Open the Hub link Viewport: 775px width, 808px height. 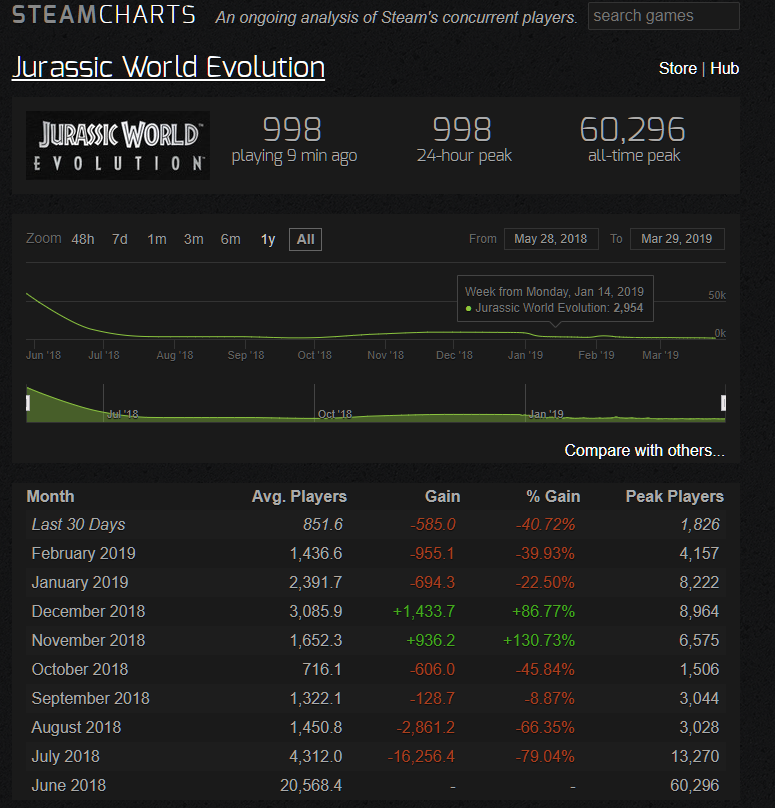pyautogui.click(x=725, y=68)
